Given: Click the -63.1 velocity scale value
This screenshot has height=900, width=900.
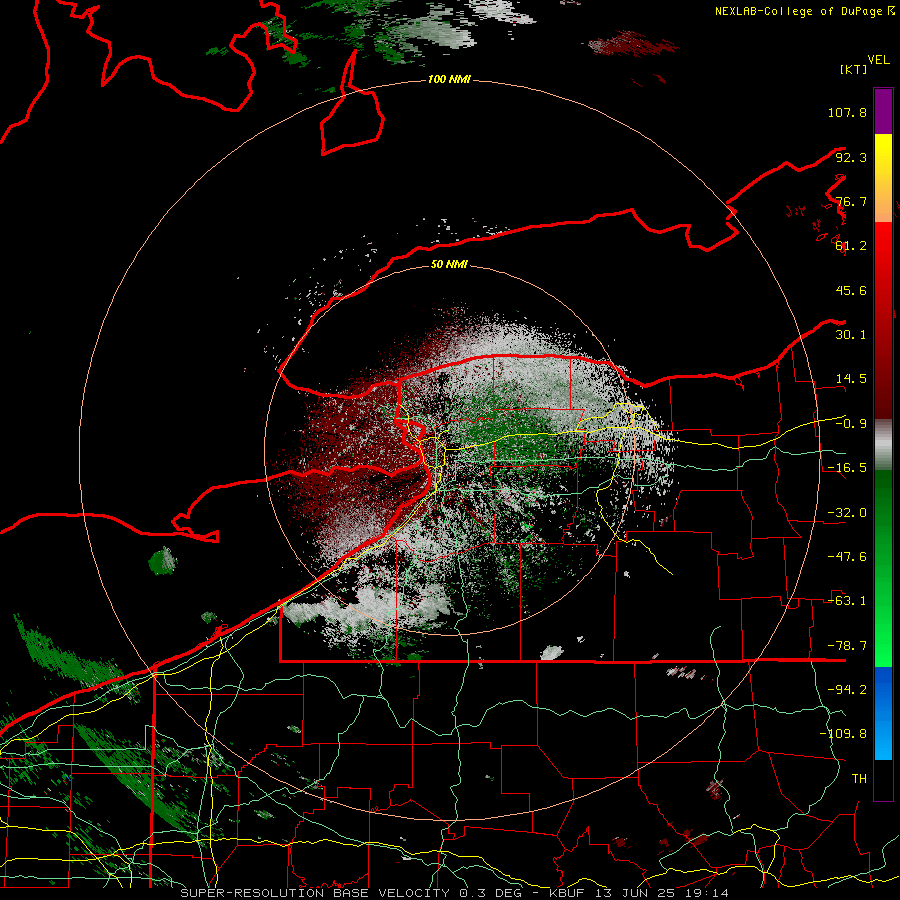Looking at the screenshot, I should (x=847, y=601).
